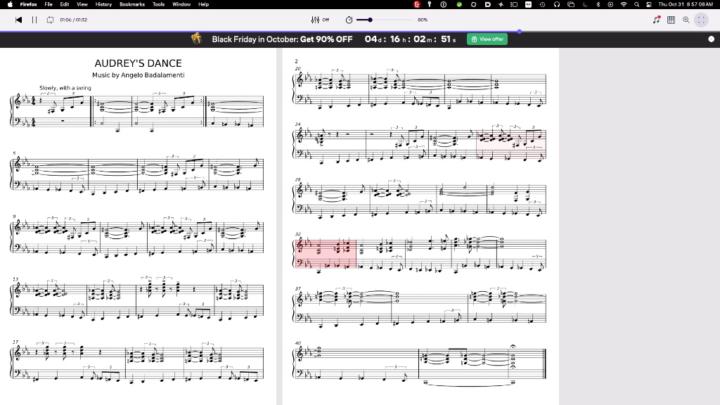Rewind playback to the beginning
The height and width of the screenshot is (405, 720).
18,20
